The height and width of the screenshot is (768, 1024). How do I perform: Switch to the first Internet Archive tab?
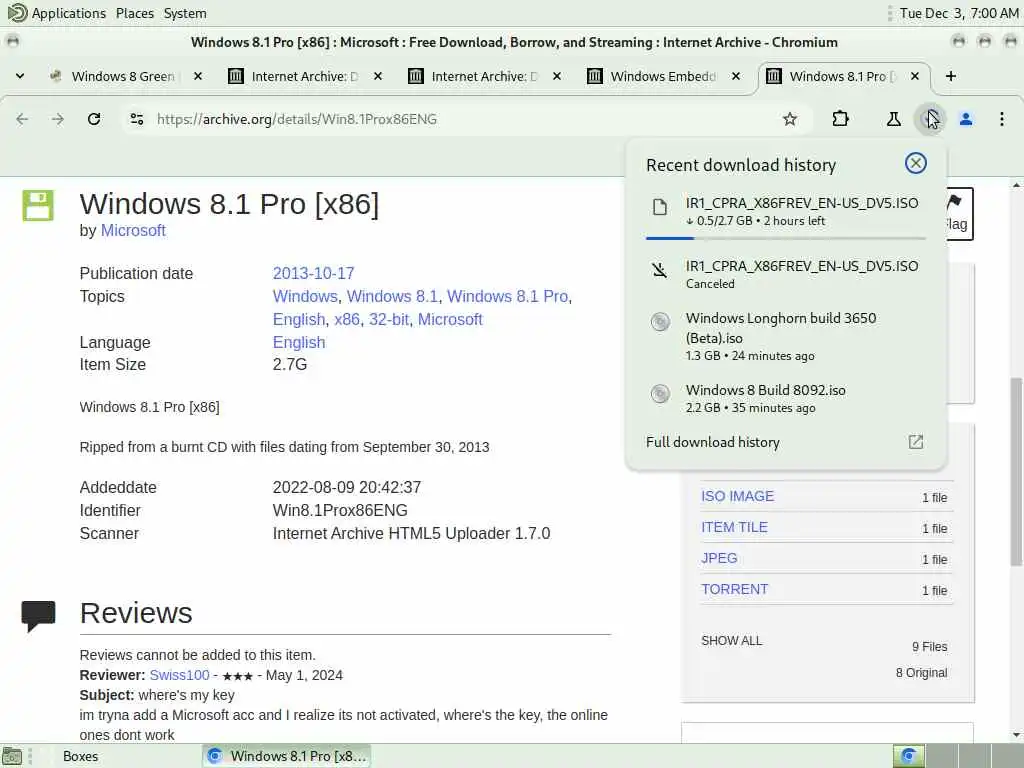coord(304,76)
